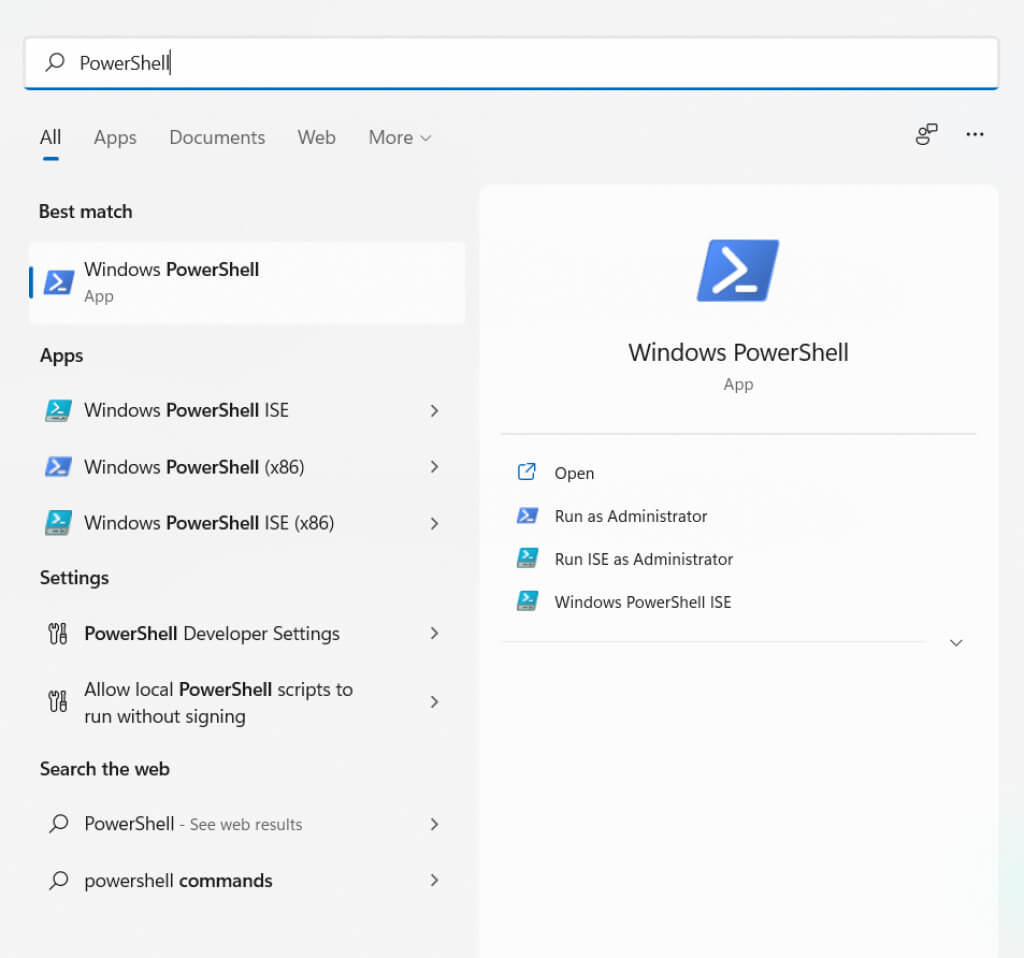Click the Windows PowerShell (x86) icon
Screen dimensions: 1024x958
(x=58, y=467)
